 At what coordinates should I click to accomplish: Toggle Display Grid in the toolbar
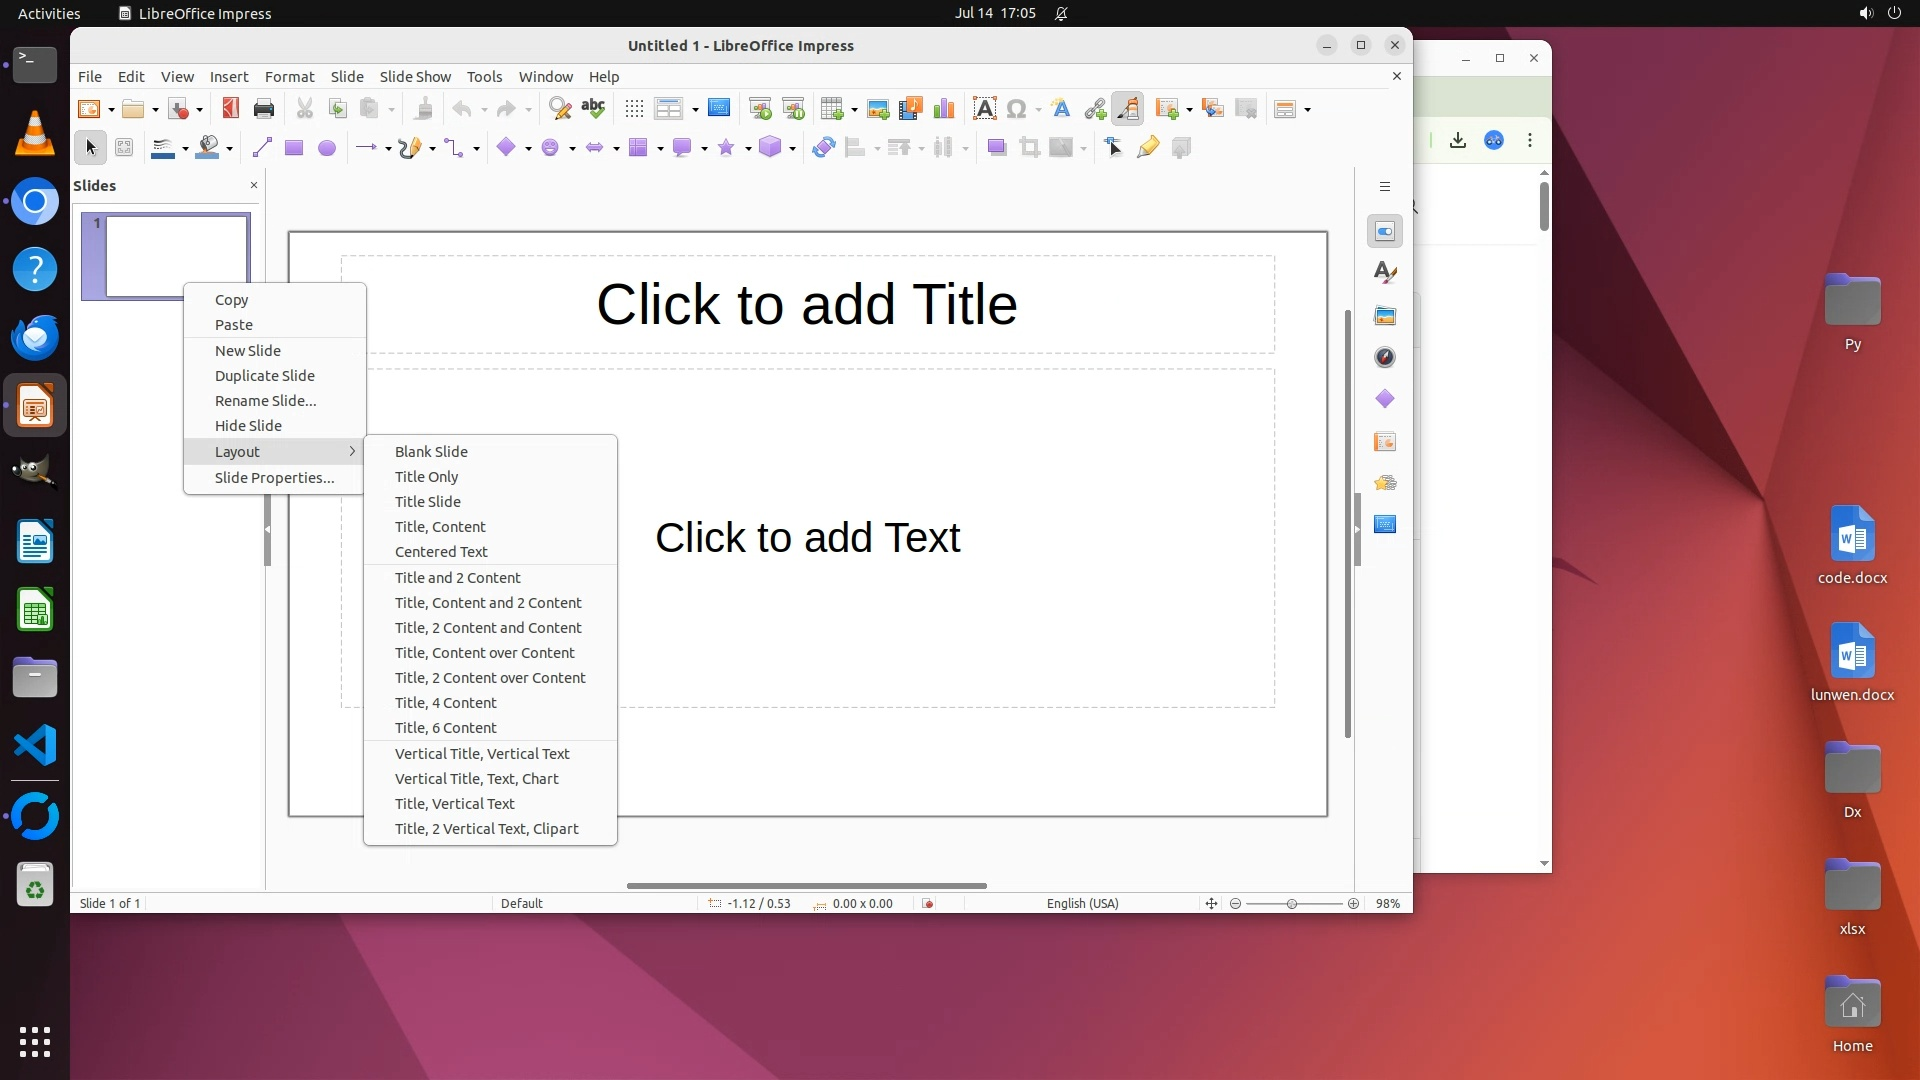pyautogui.click(x=634, y=109)
